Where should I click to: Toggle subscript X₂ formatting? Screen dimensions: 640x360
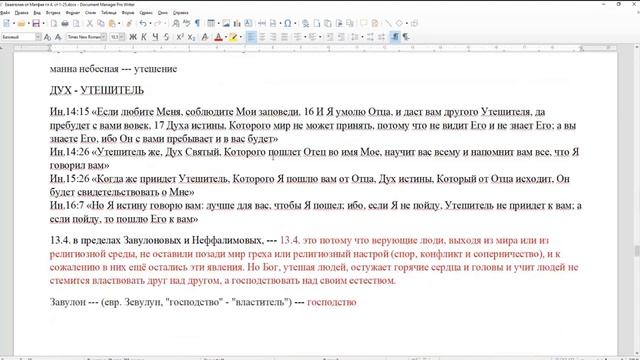(x=191, y=37)
